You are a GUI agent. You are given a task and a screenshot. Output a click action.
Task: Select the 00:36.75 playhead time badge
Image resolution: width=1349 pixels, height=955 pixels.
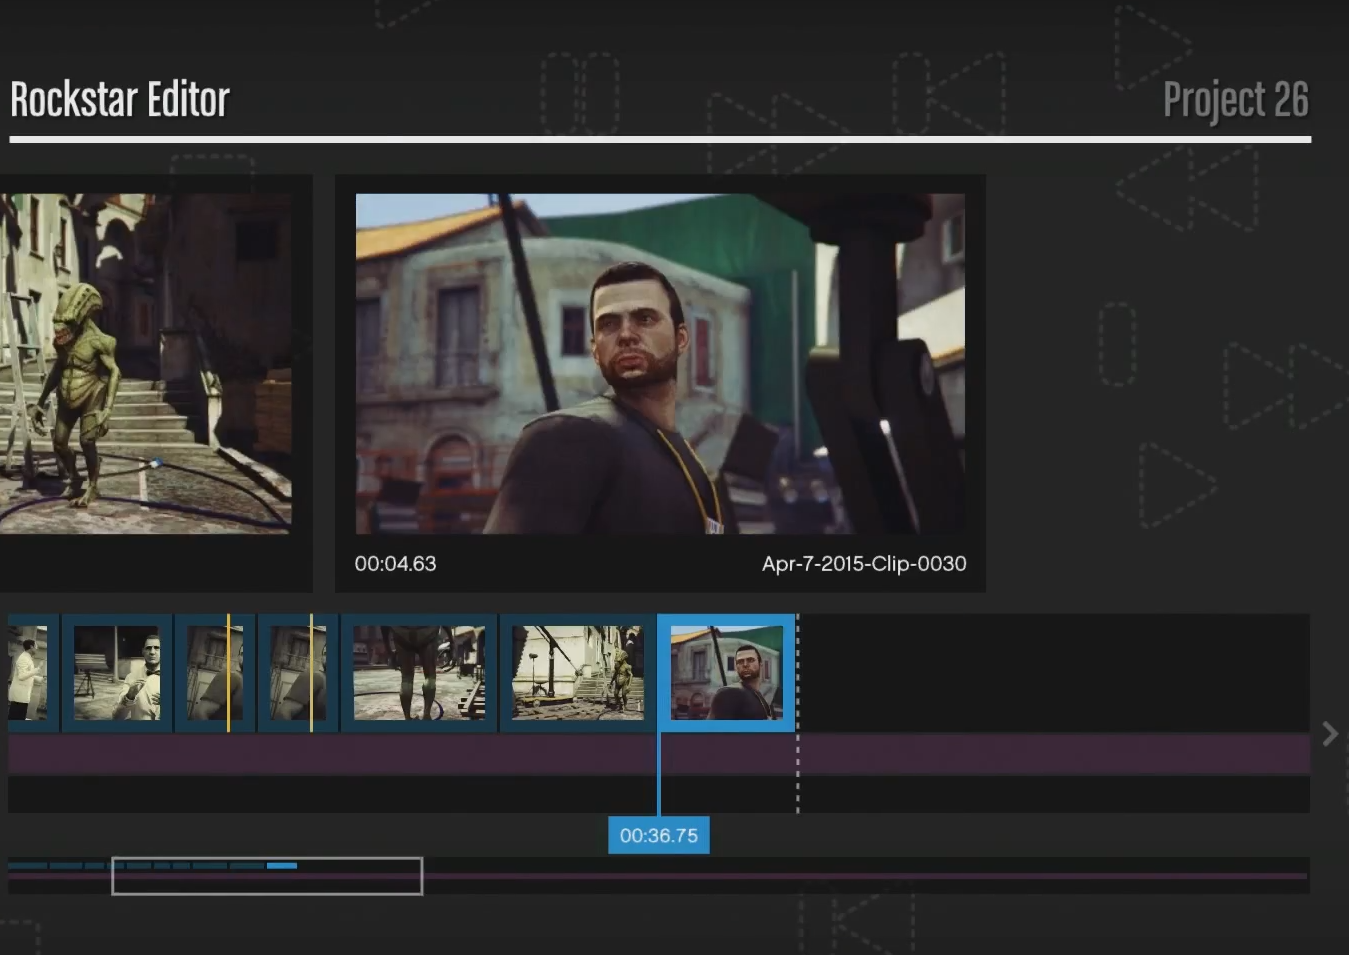click(x=658, y=835)
